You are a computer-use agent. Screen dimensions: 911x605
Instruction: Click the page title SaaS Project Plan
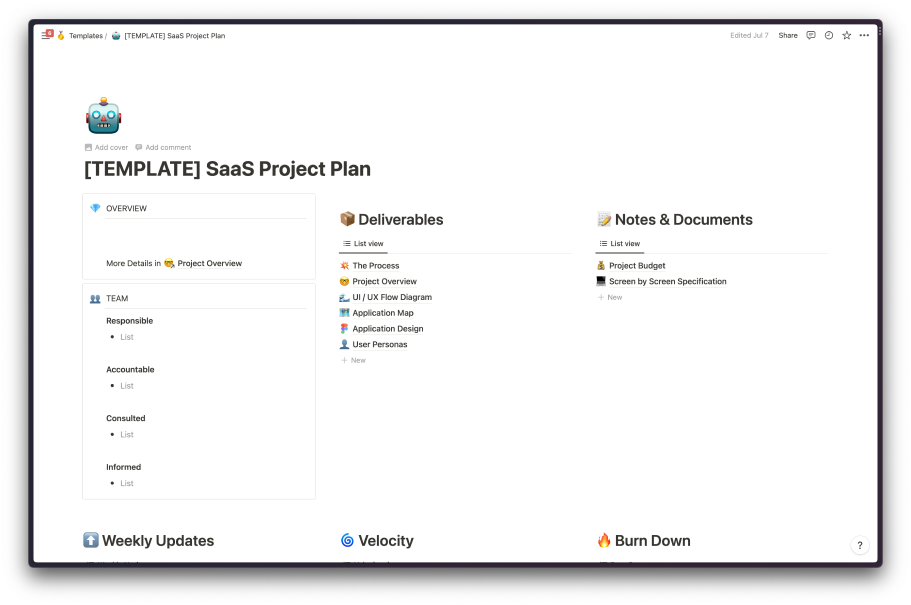227,169
